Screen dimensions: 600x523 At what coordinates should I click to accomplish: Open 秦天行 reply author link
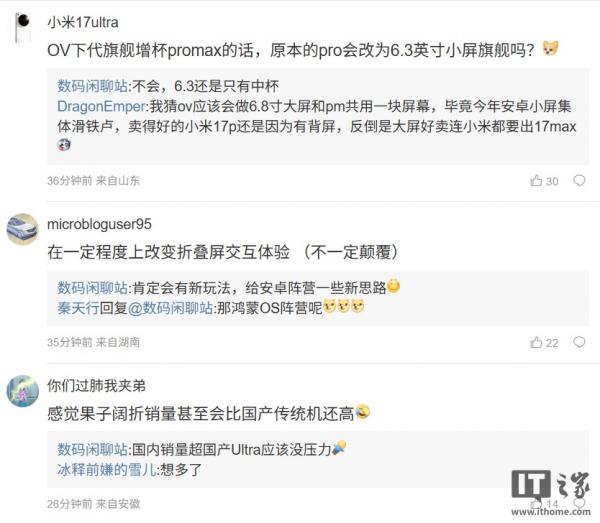coord(78,308)
